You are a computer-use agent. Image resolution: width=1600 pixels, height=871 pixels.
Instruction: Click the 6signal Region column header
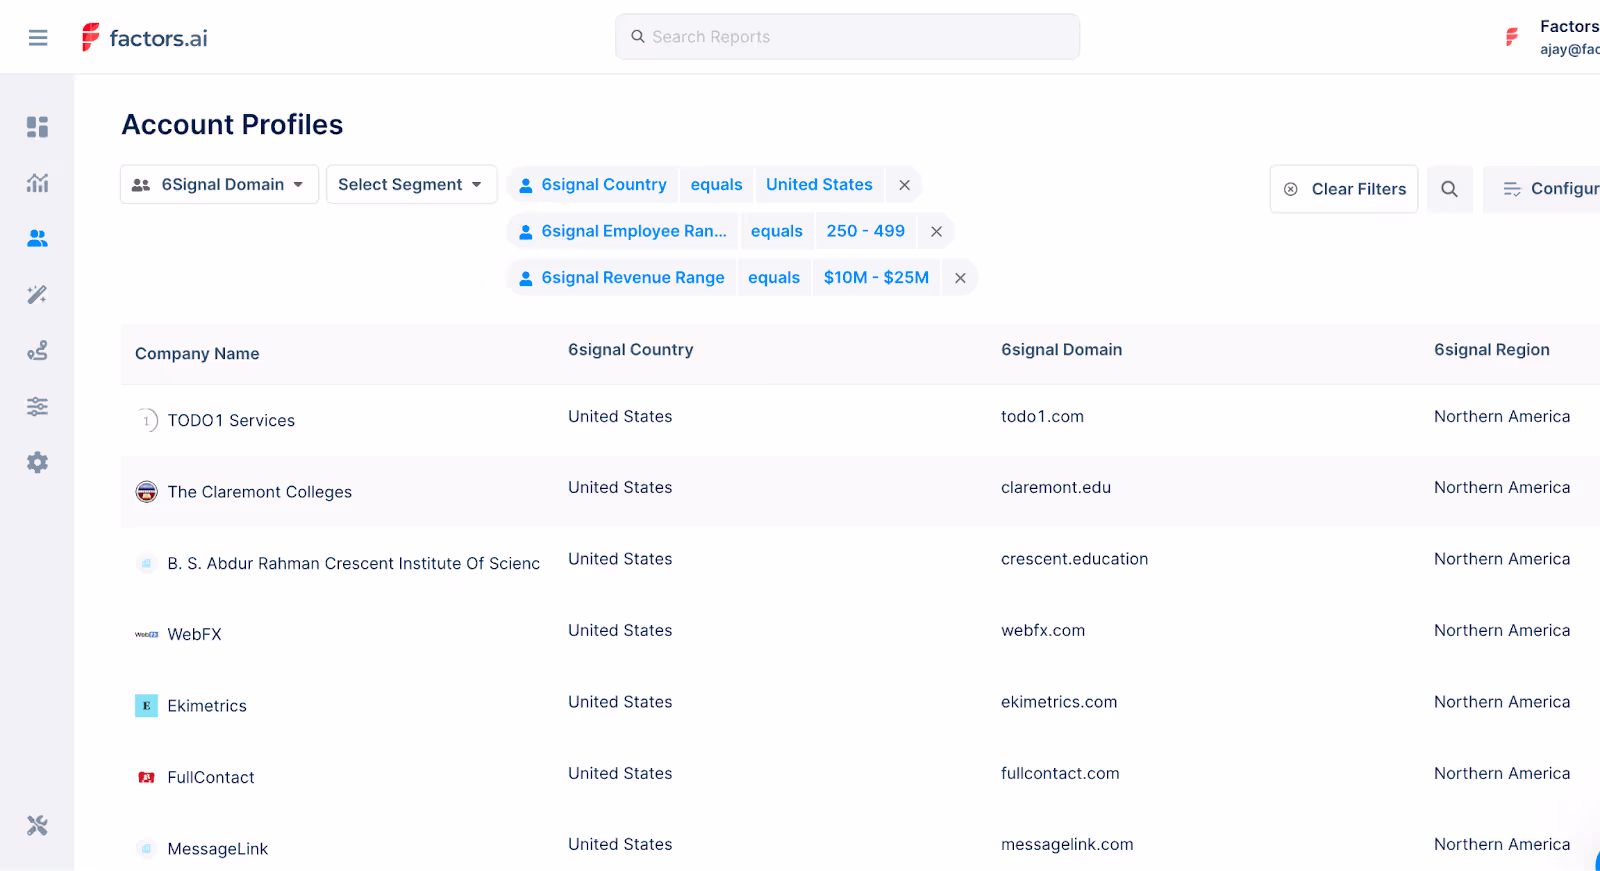coord(1491,350)
